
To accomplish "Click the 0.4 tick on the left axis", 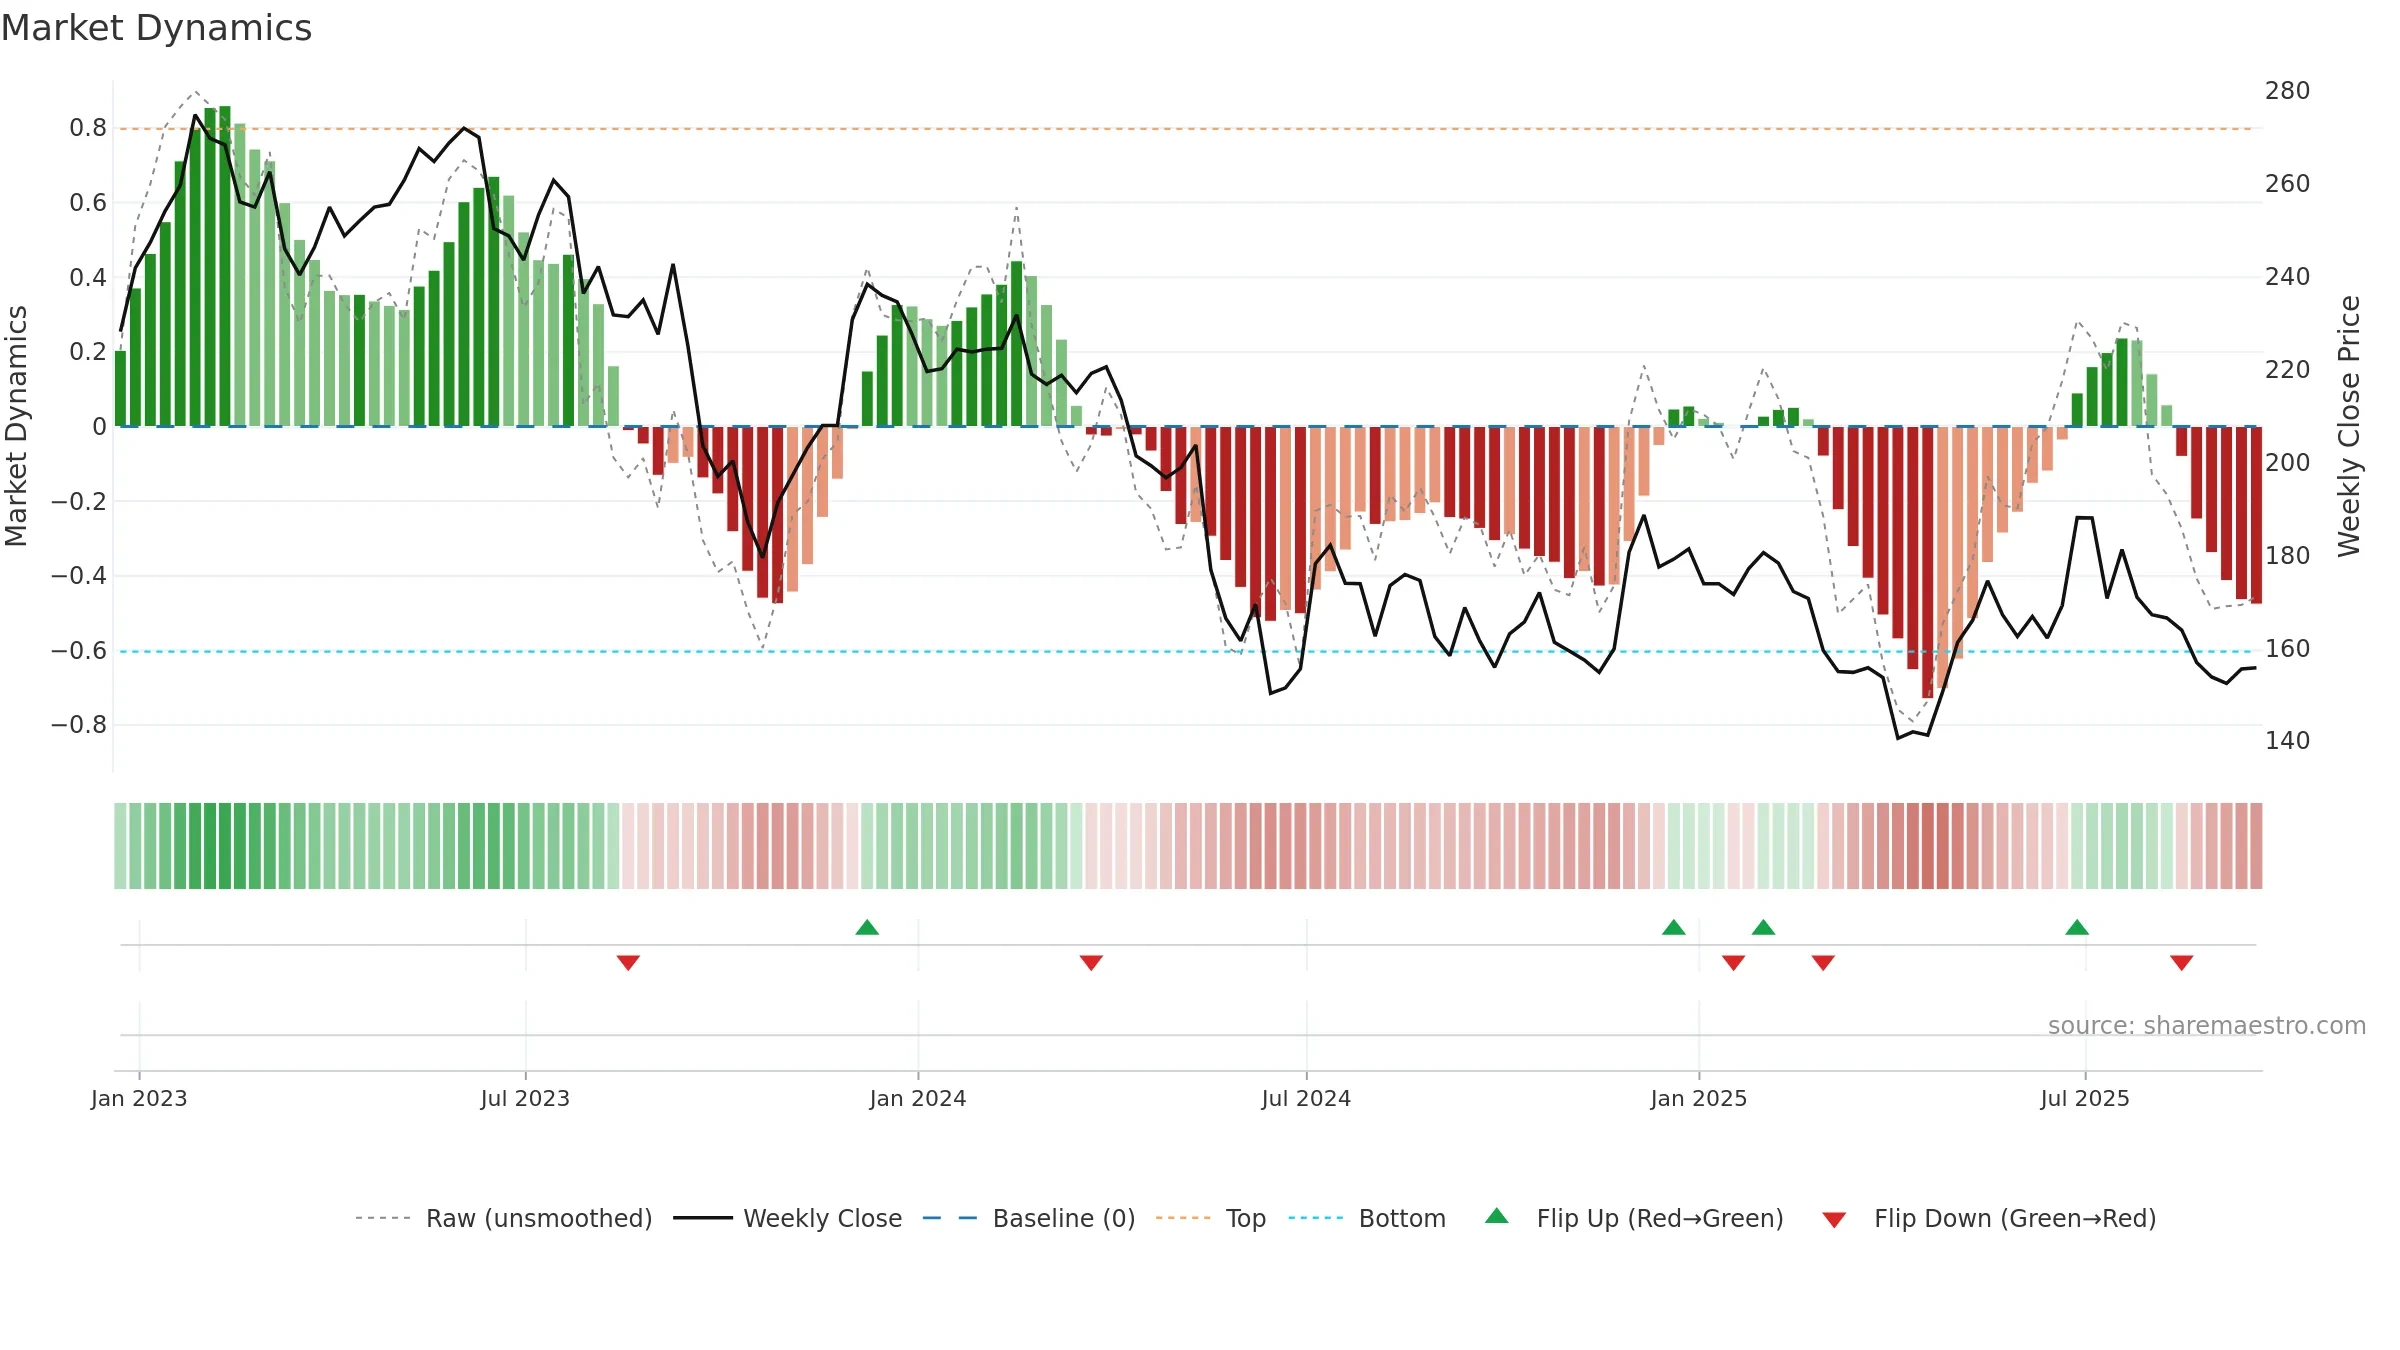I will coord(88,277).
